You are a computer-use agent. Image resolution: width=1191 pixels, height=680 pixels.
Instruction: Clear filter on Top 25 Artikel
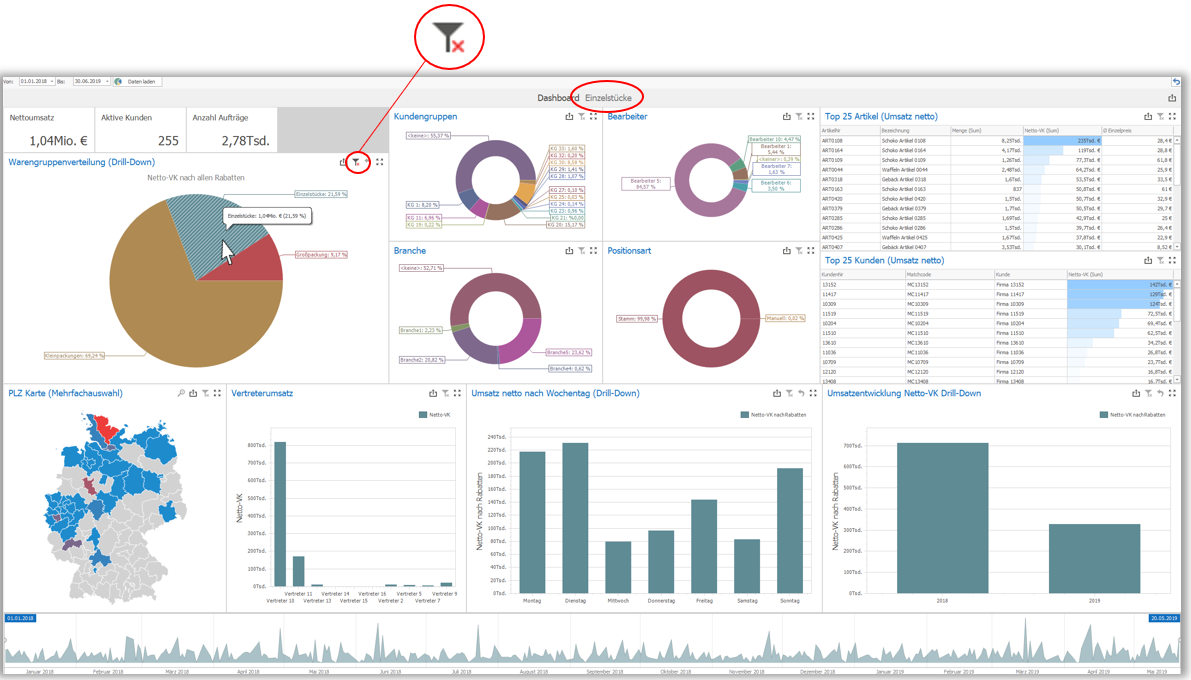pyautogui.click(x=1160, y=116)
